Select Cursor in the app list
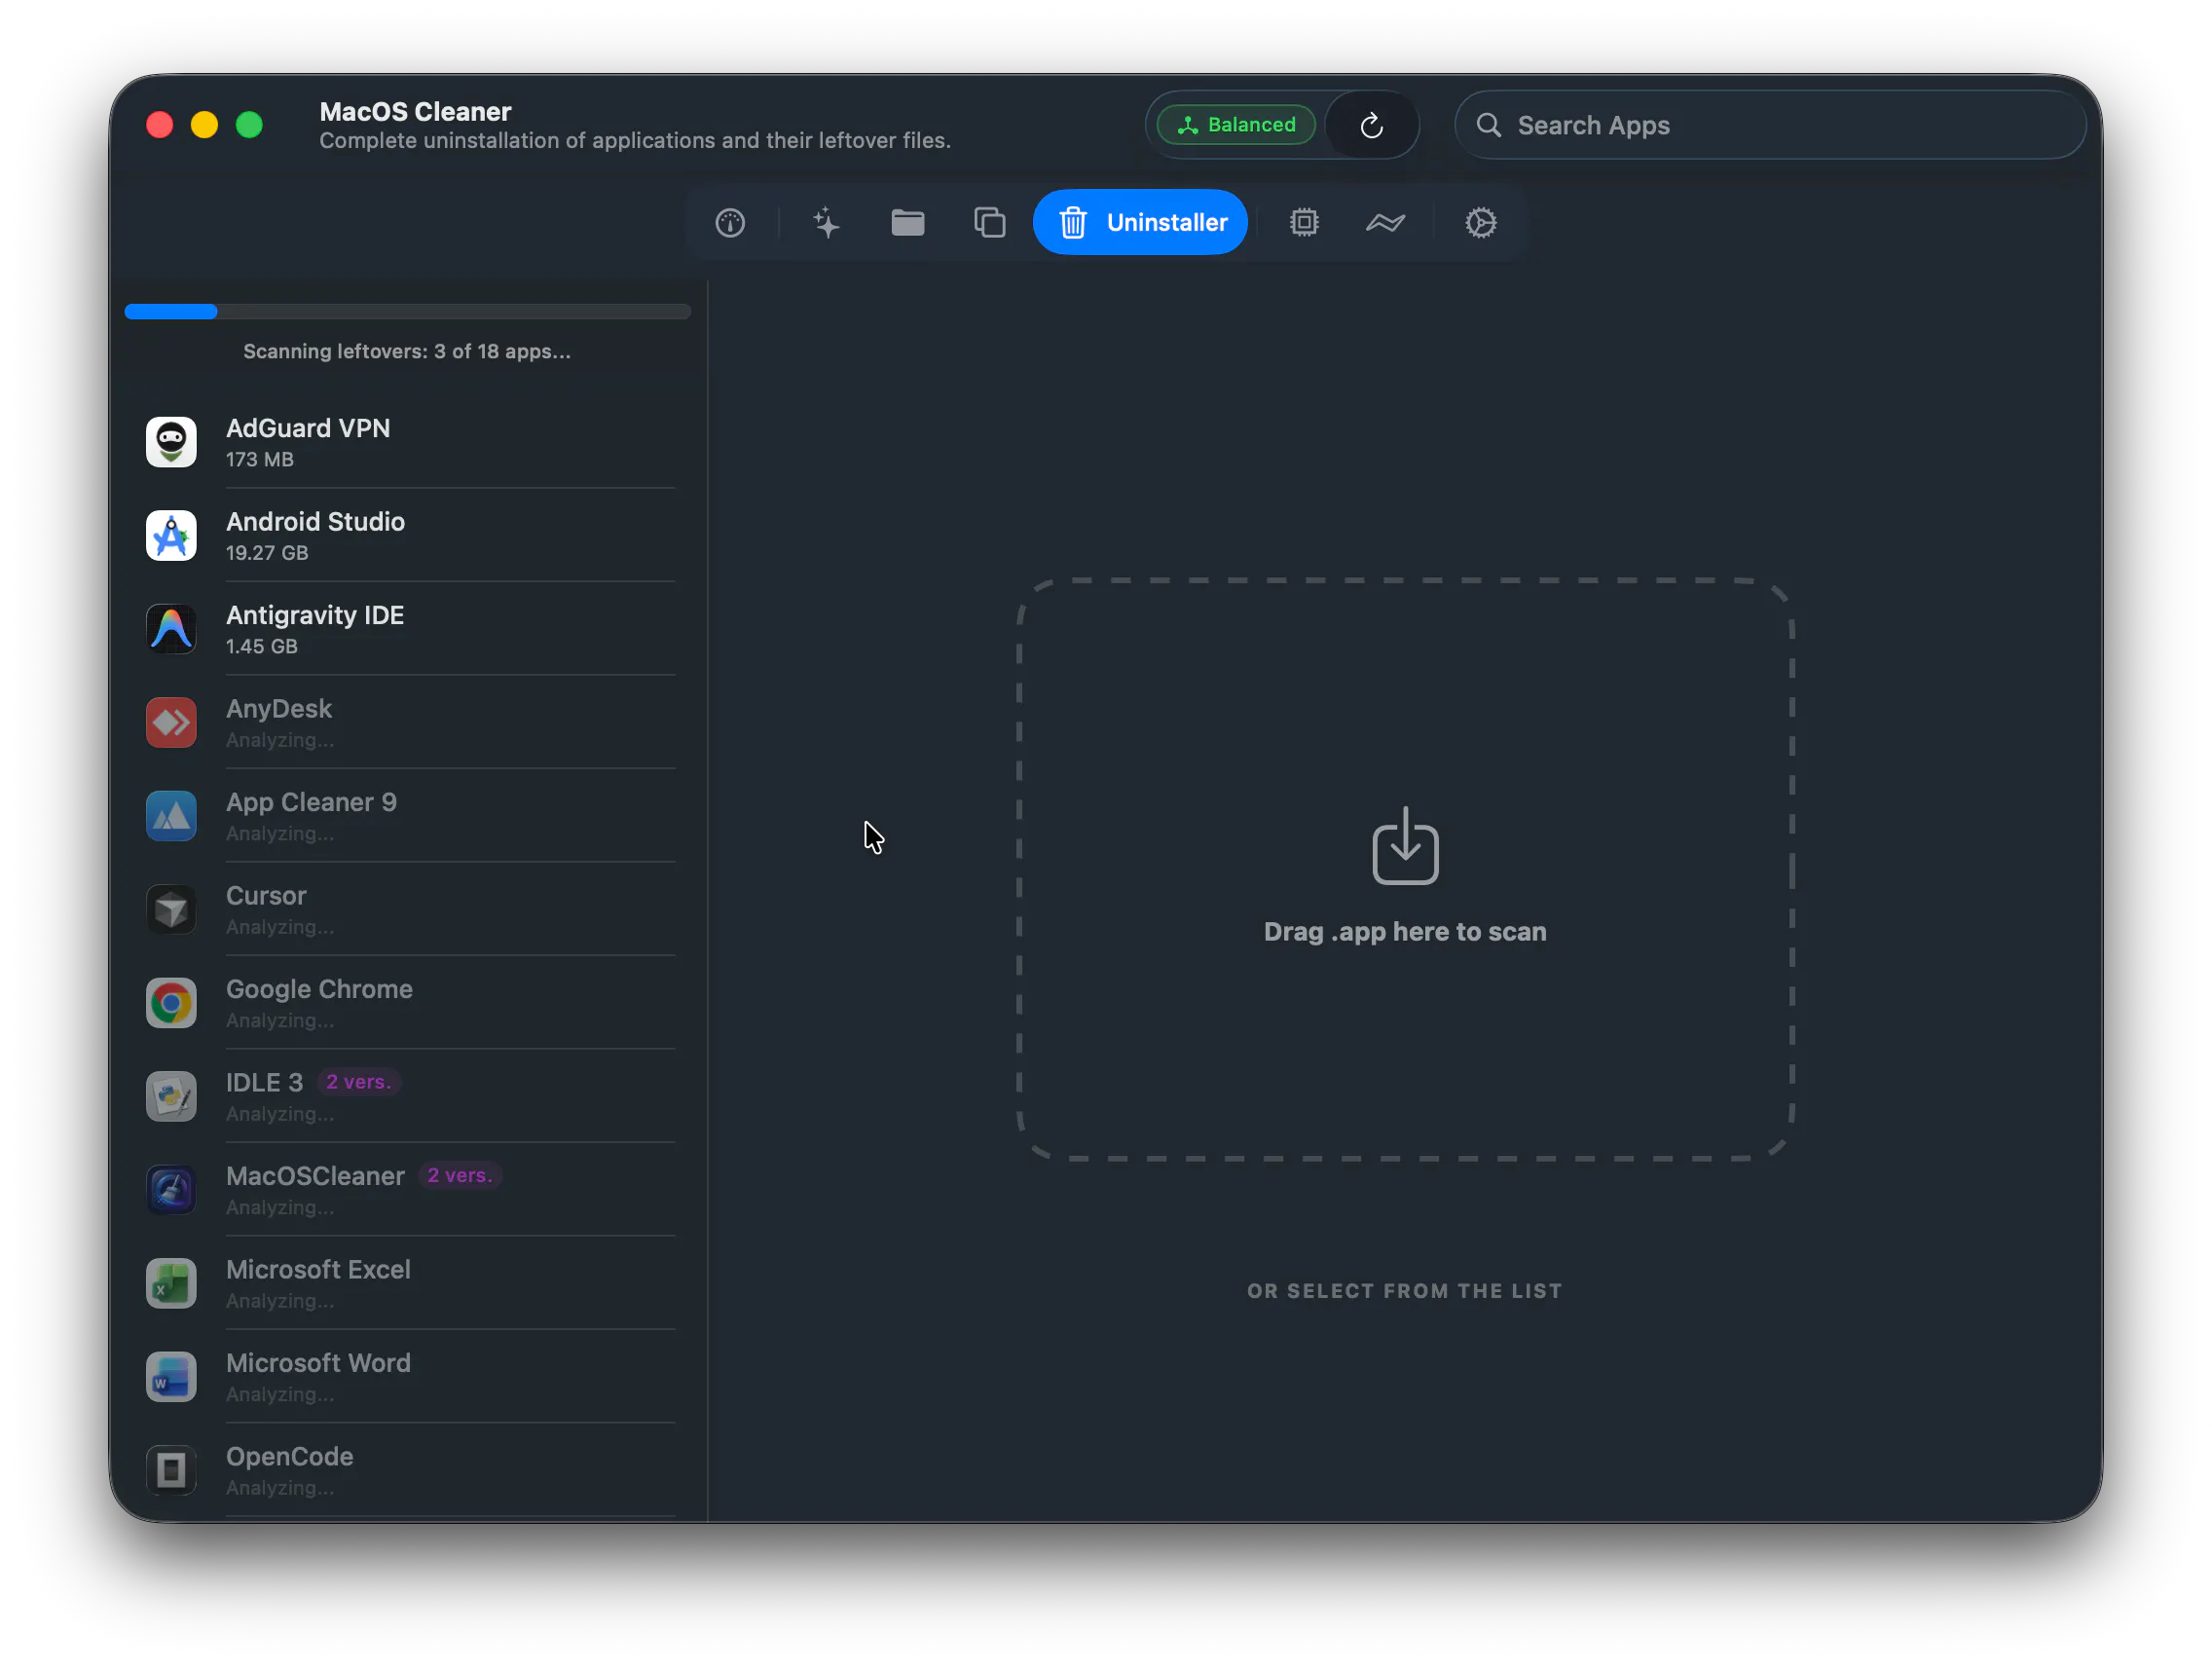The width and height of the screenshot is (2212, 1667). [408, 910]
